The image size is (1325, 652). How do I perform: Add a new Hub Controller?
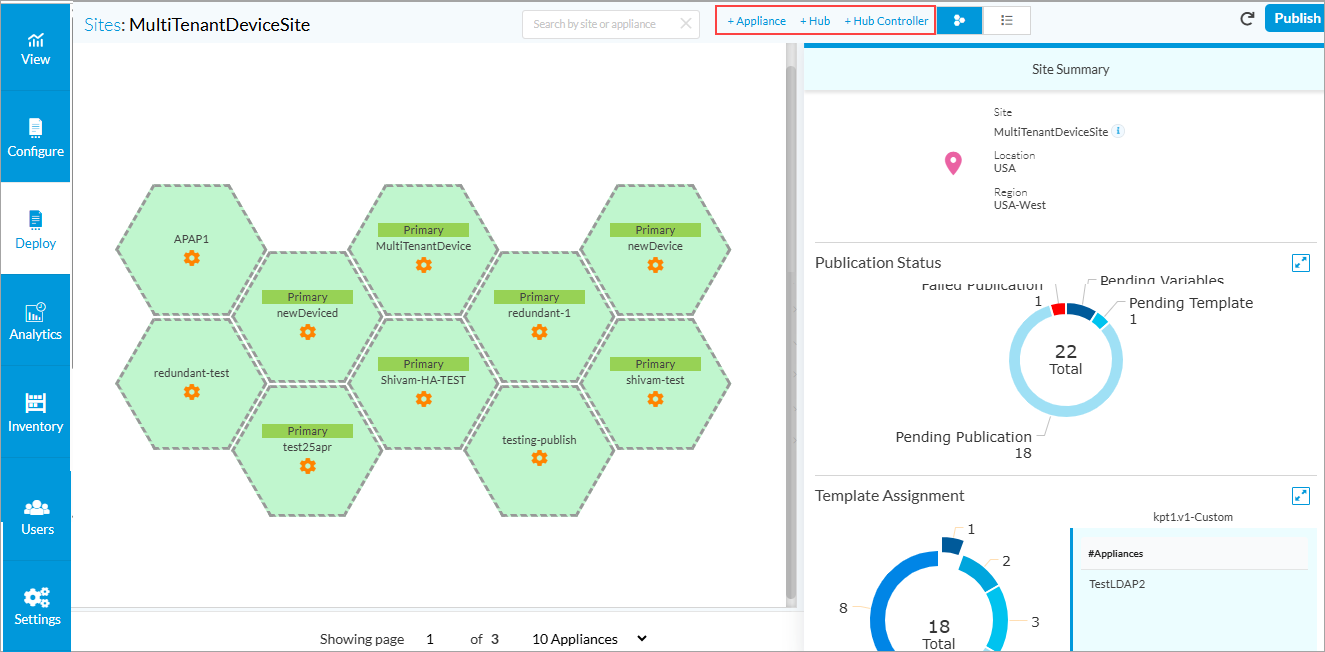pos(886,21)
